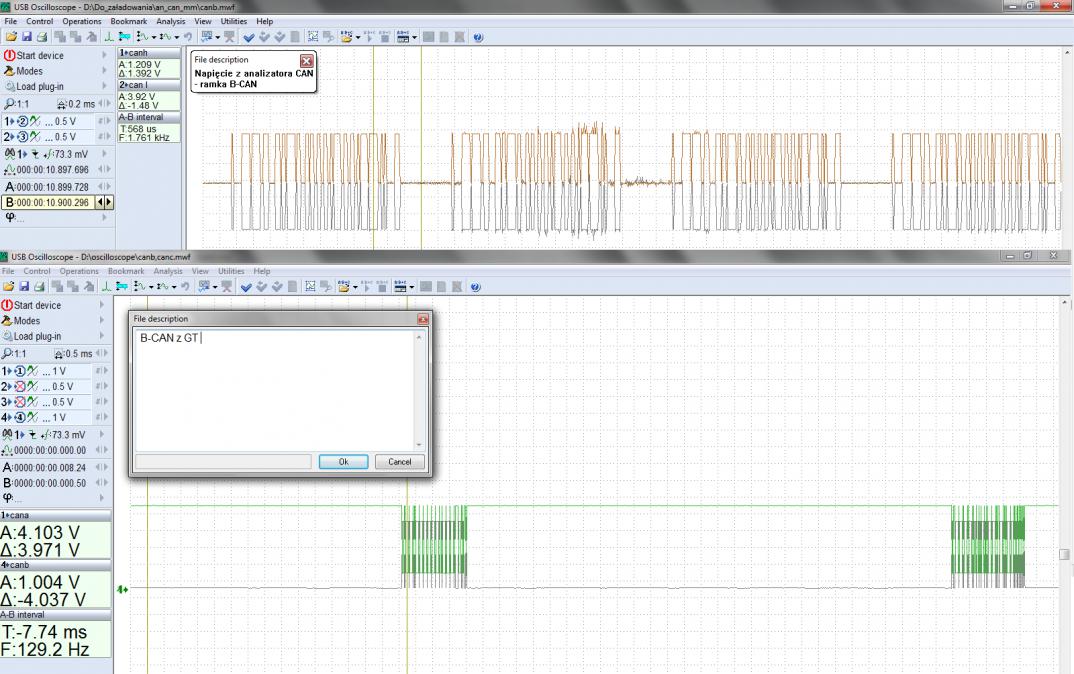Toggle channel 1 enable circle in lower window

[20, 371]
